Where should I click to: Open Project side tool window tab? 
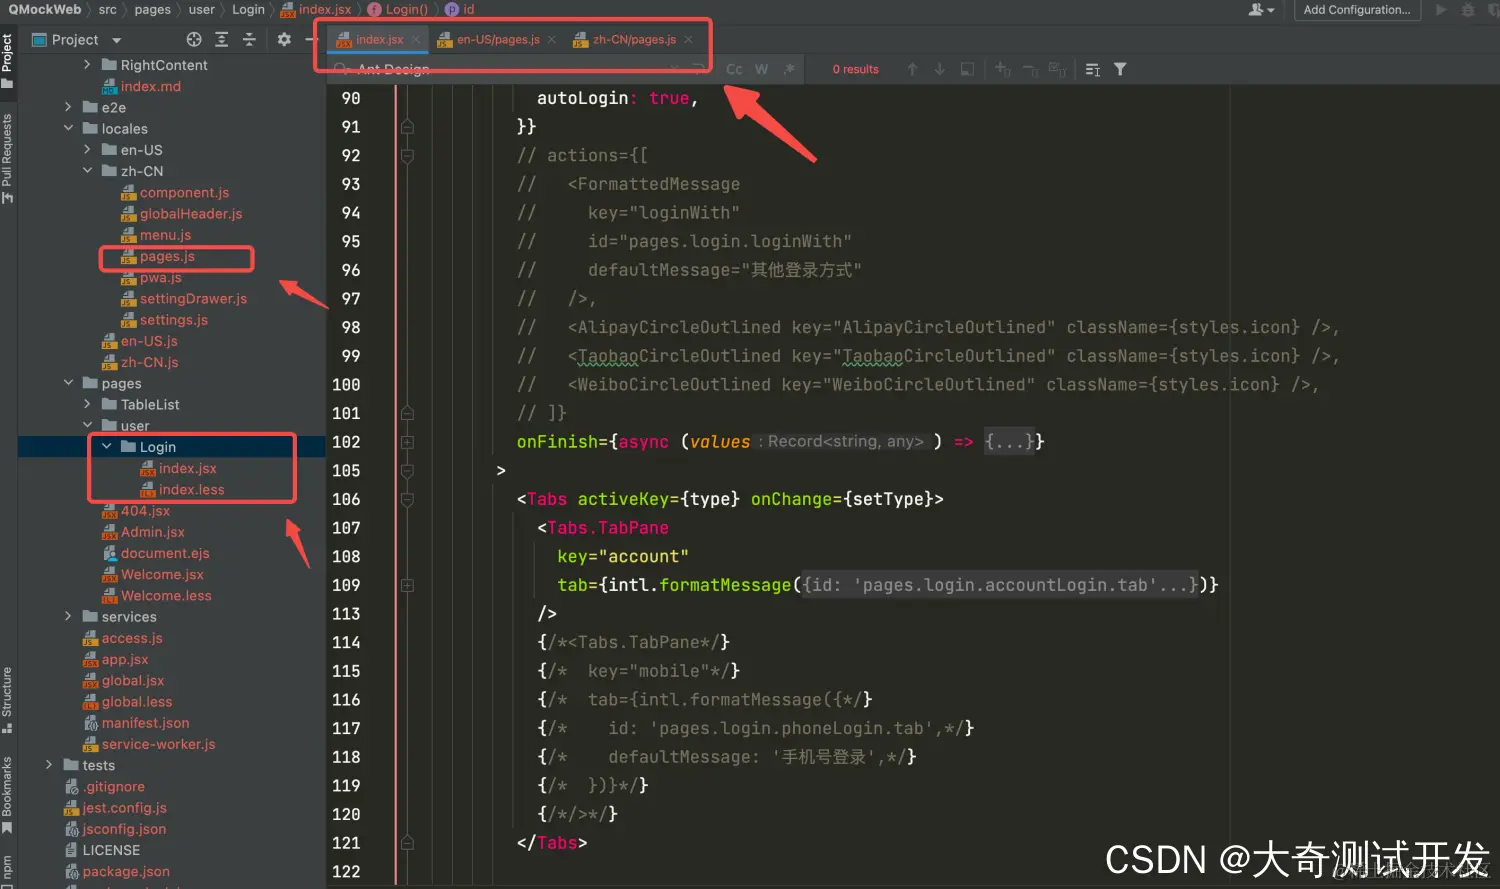[x=7, y=60]
